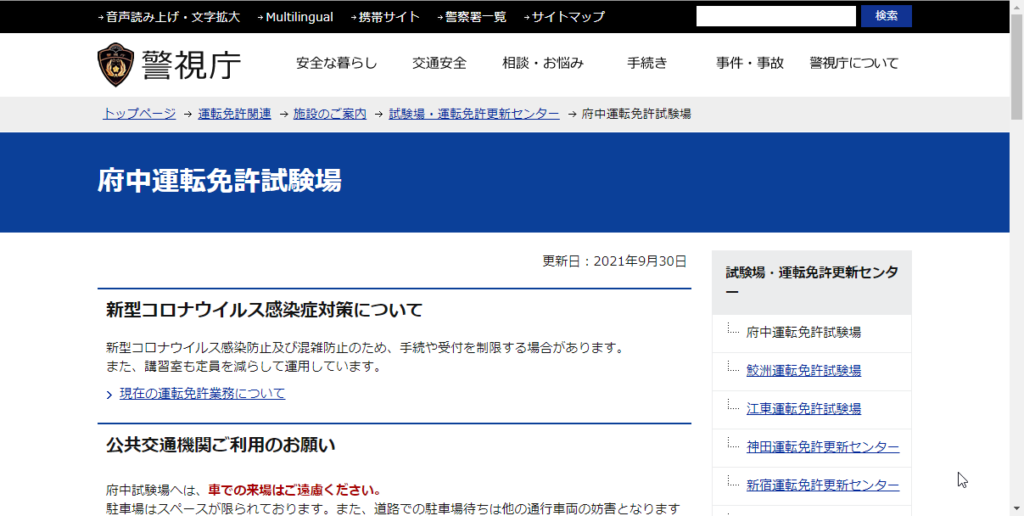Click the 公共交通機関ご利用のお願い heading
Screen dimensions: 1024x516
[221, 445]
